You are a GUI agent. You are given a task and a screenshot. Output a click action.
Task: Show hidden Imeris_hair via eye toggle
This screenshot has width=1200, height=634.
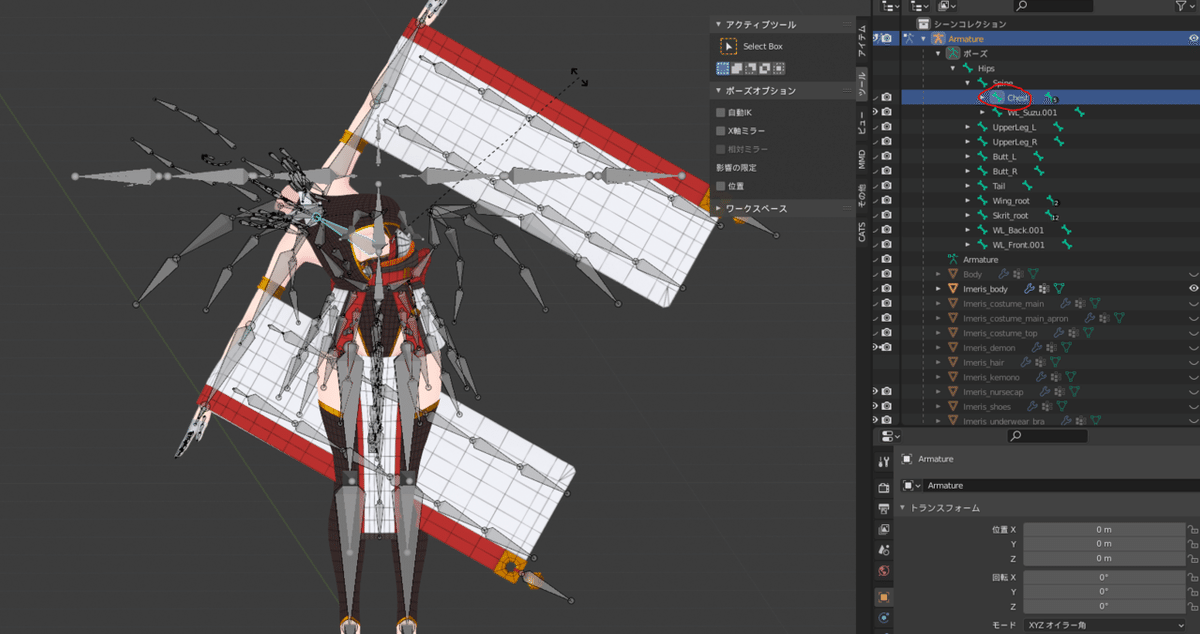coord(1193,362)
